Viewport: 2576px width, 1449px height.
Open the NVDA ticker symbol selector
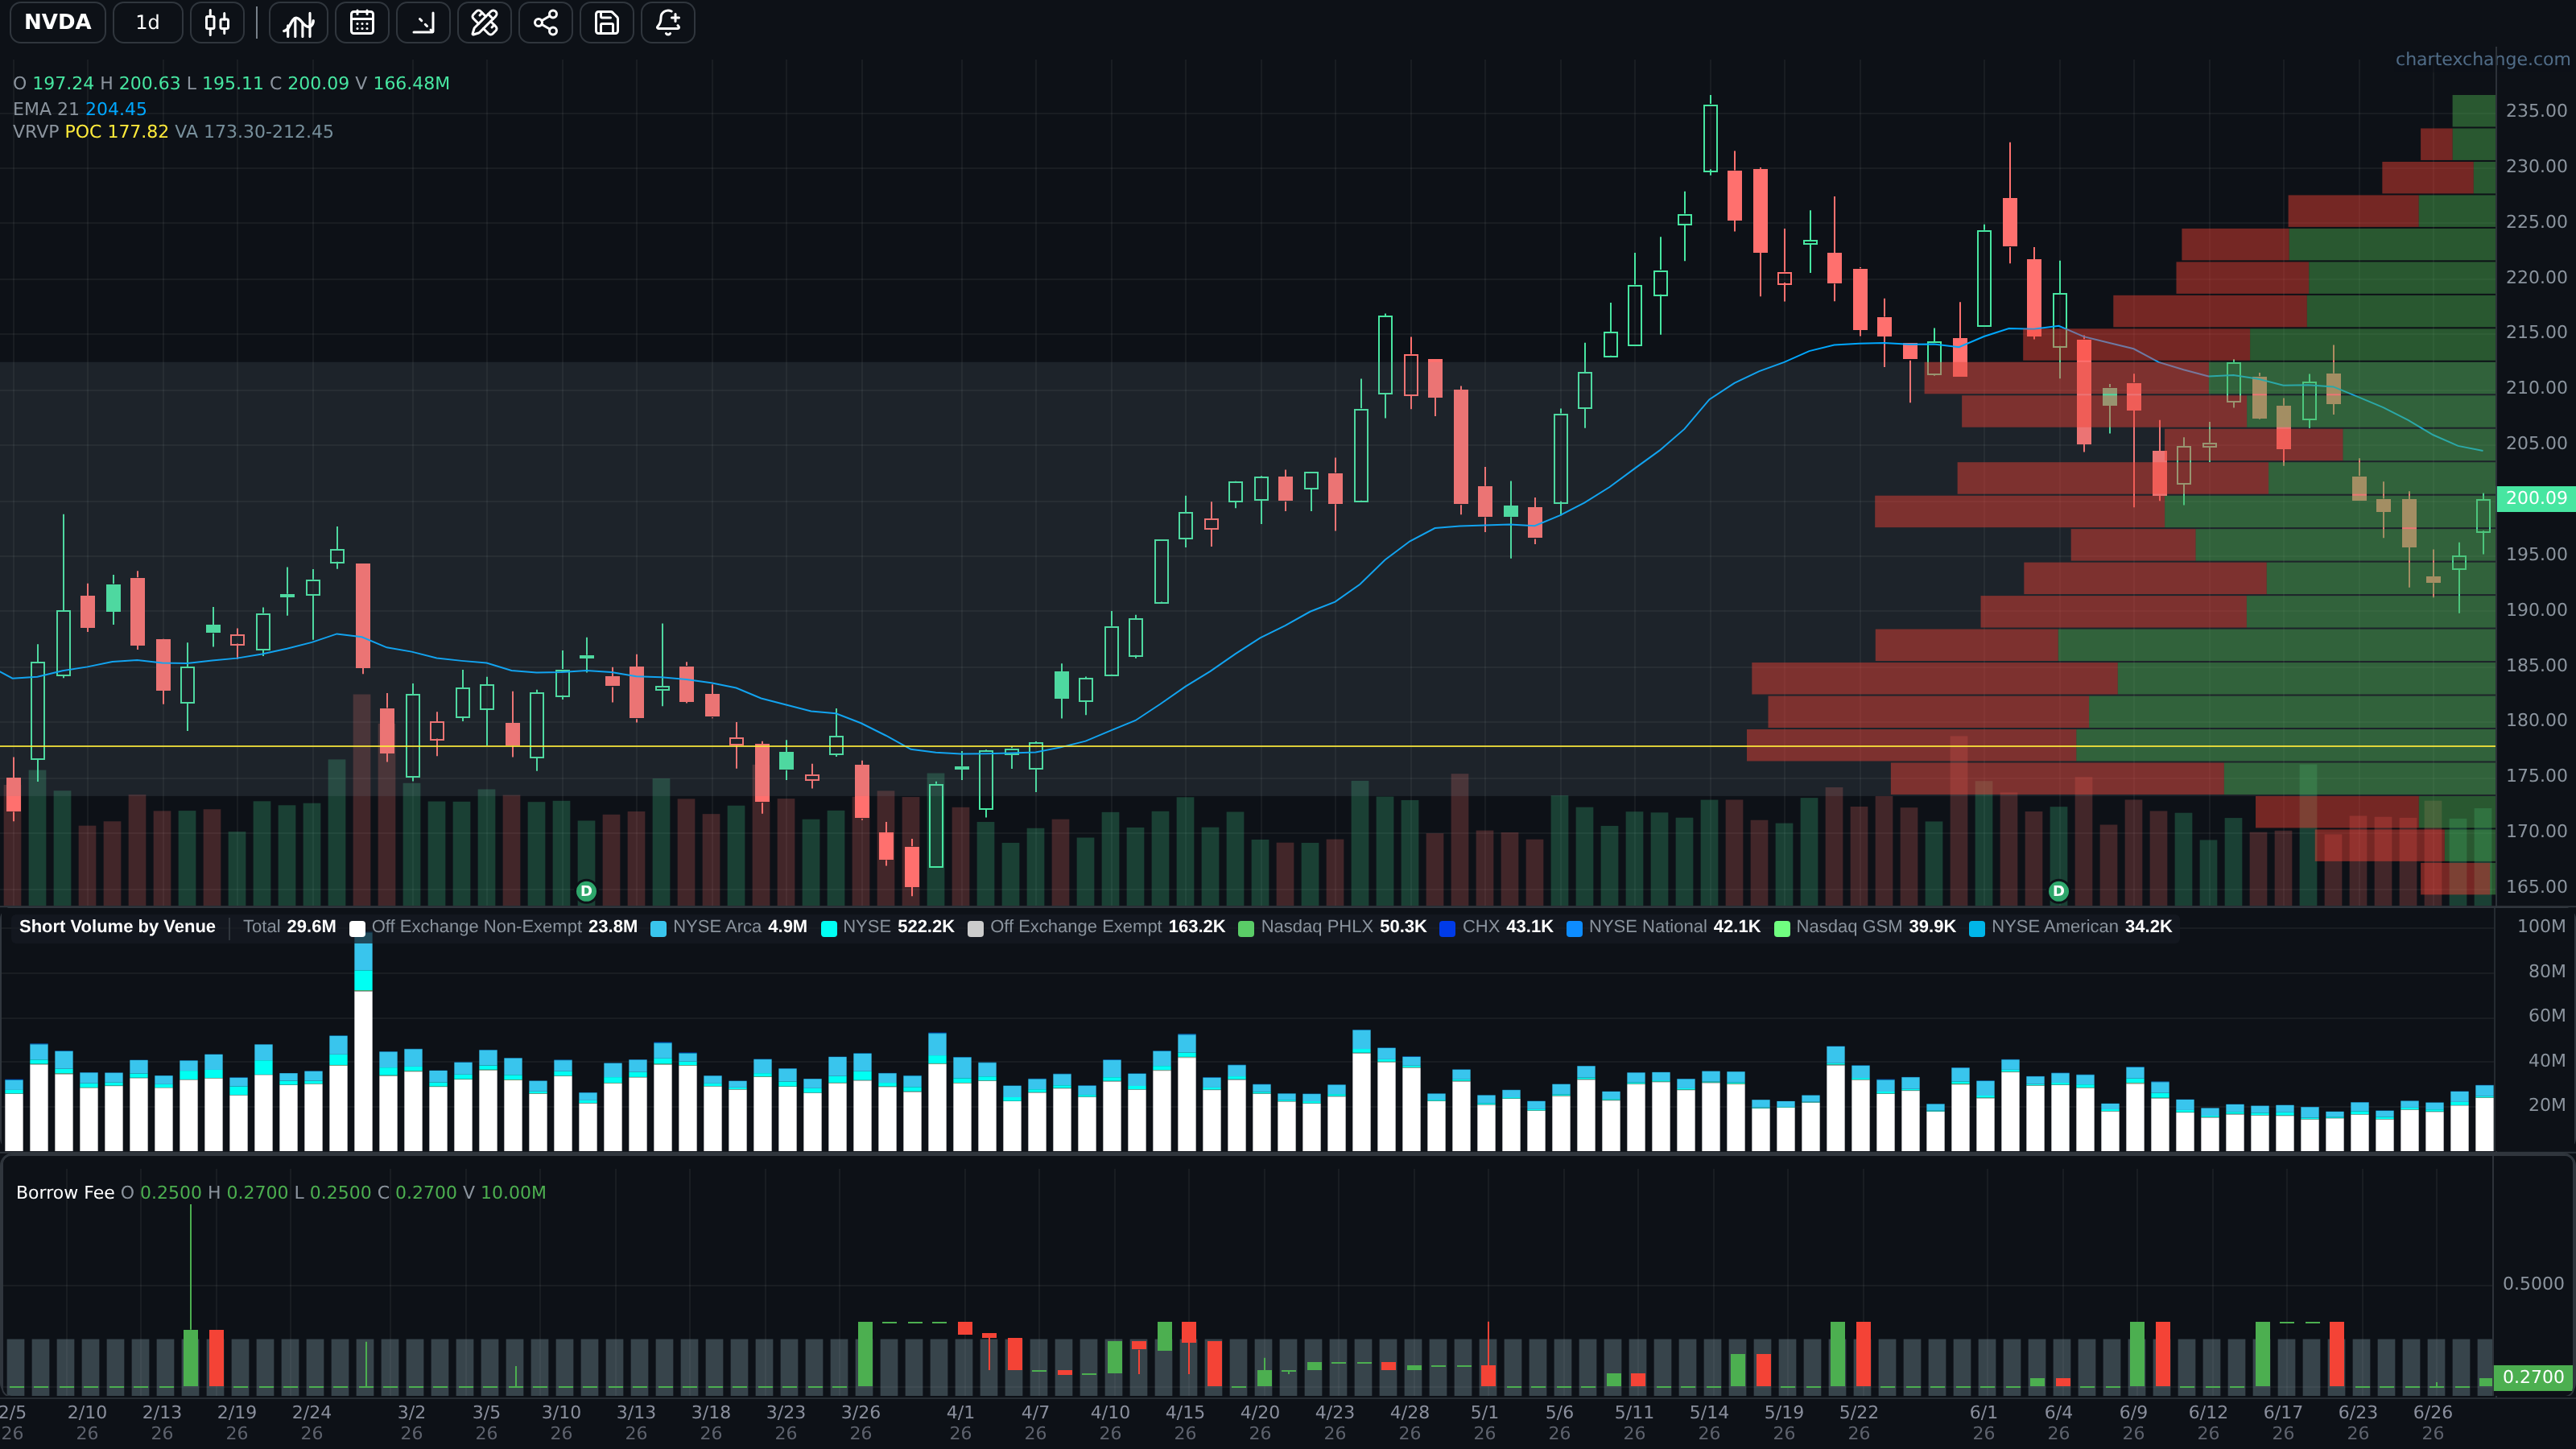(57, 22)
